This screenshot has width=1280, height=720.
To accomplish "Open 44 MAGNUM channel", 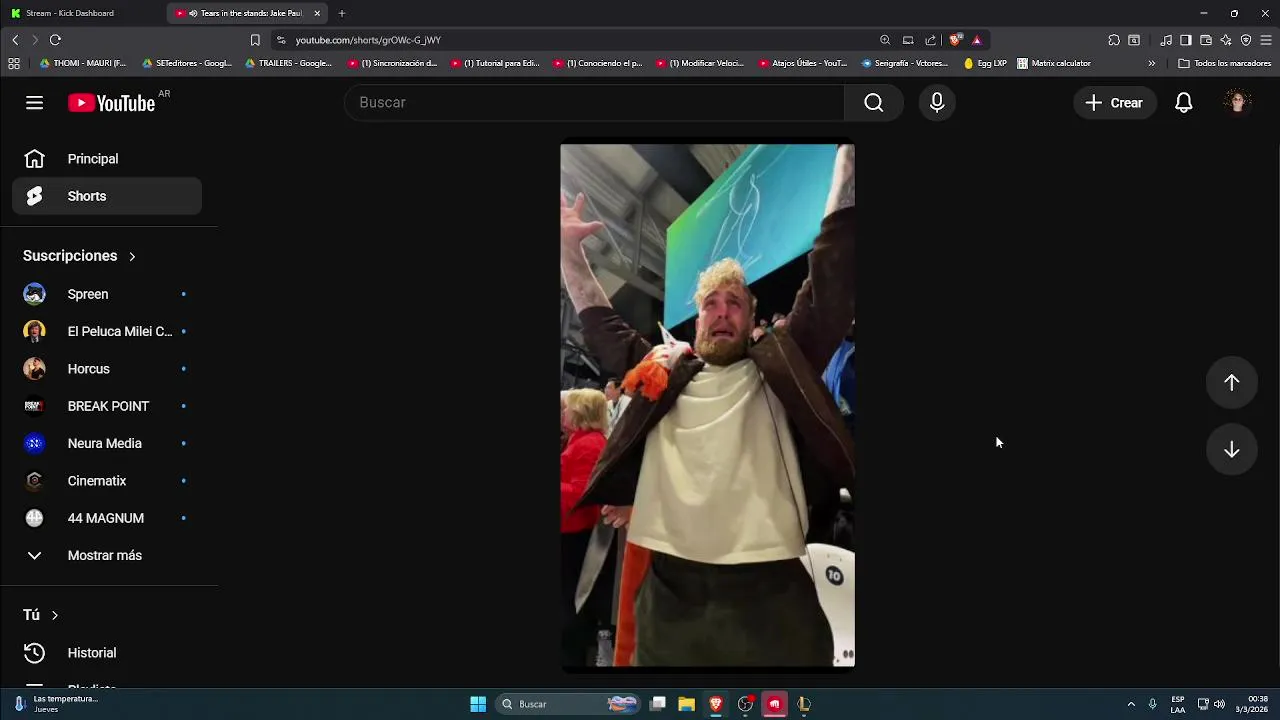I will [x=107, y=518].
